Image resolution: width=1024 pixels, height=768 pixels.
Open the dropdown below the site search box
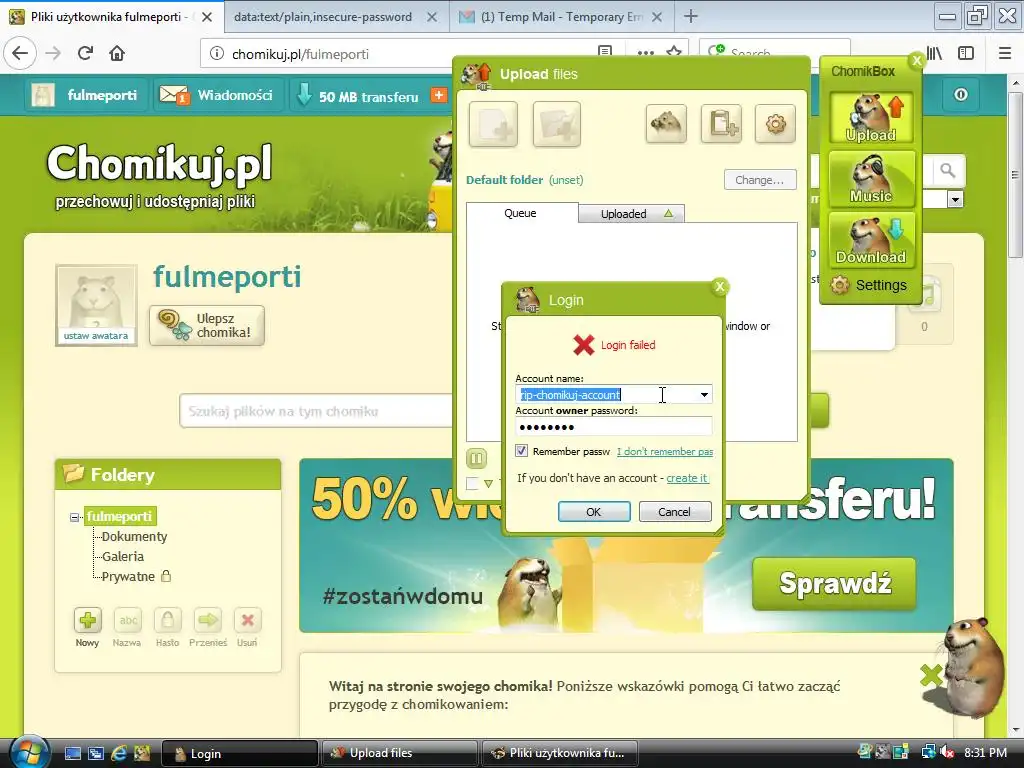tap(955, 200)
